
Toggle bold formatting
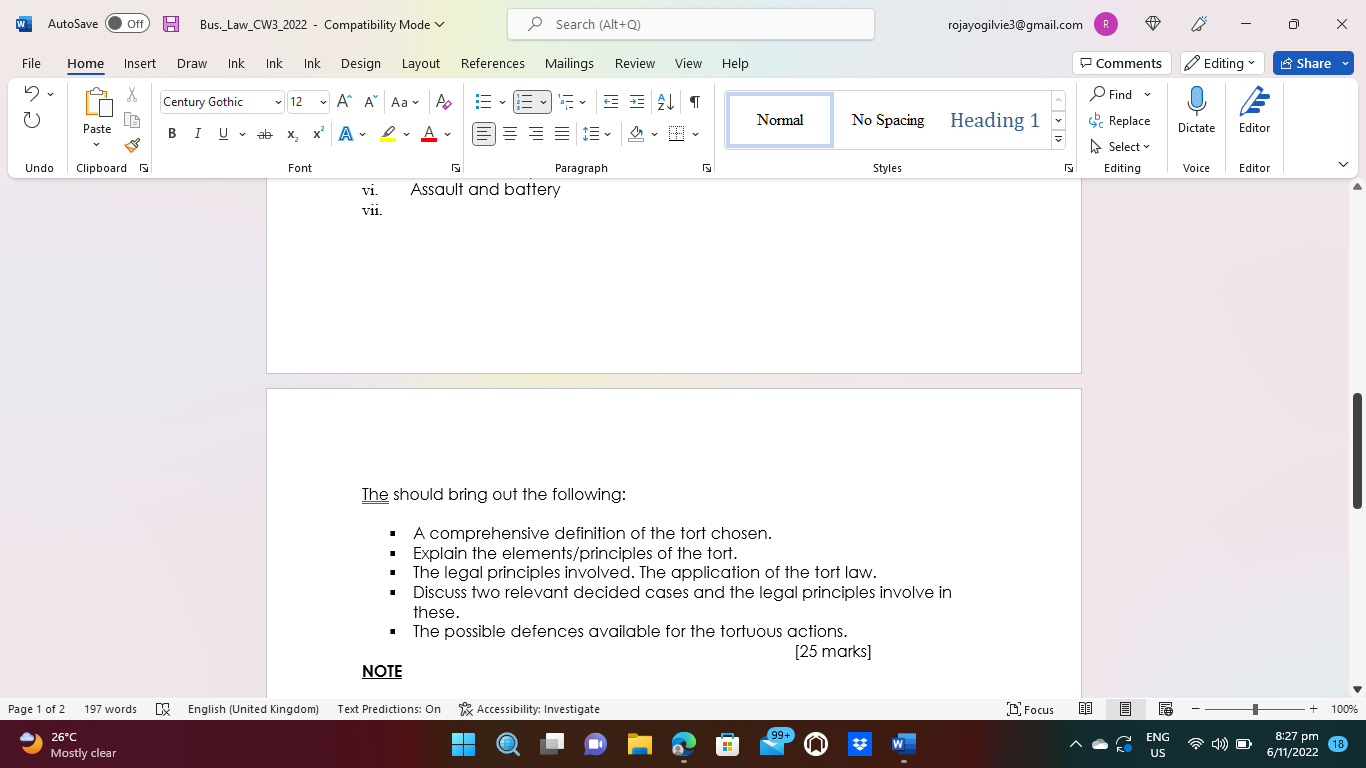(172, 133)
